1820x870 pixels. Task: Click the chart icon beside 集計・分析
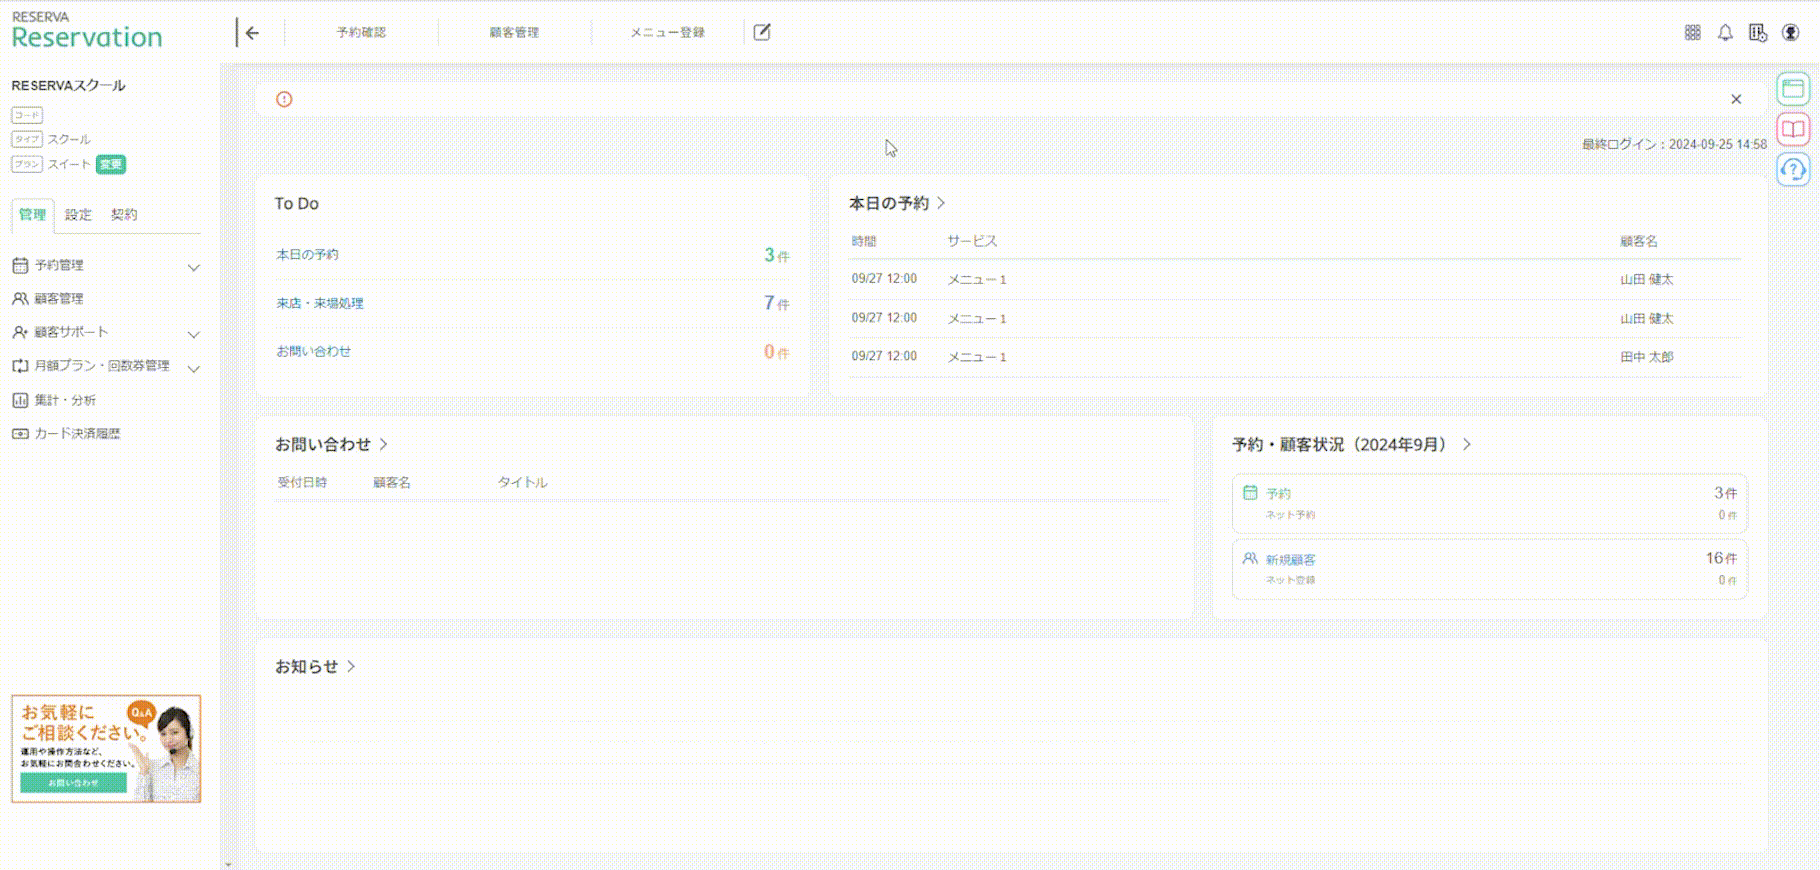[20, 400]
